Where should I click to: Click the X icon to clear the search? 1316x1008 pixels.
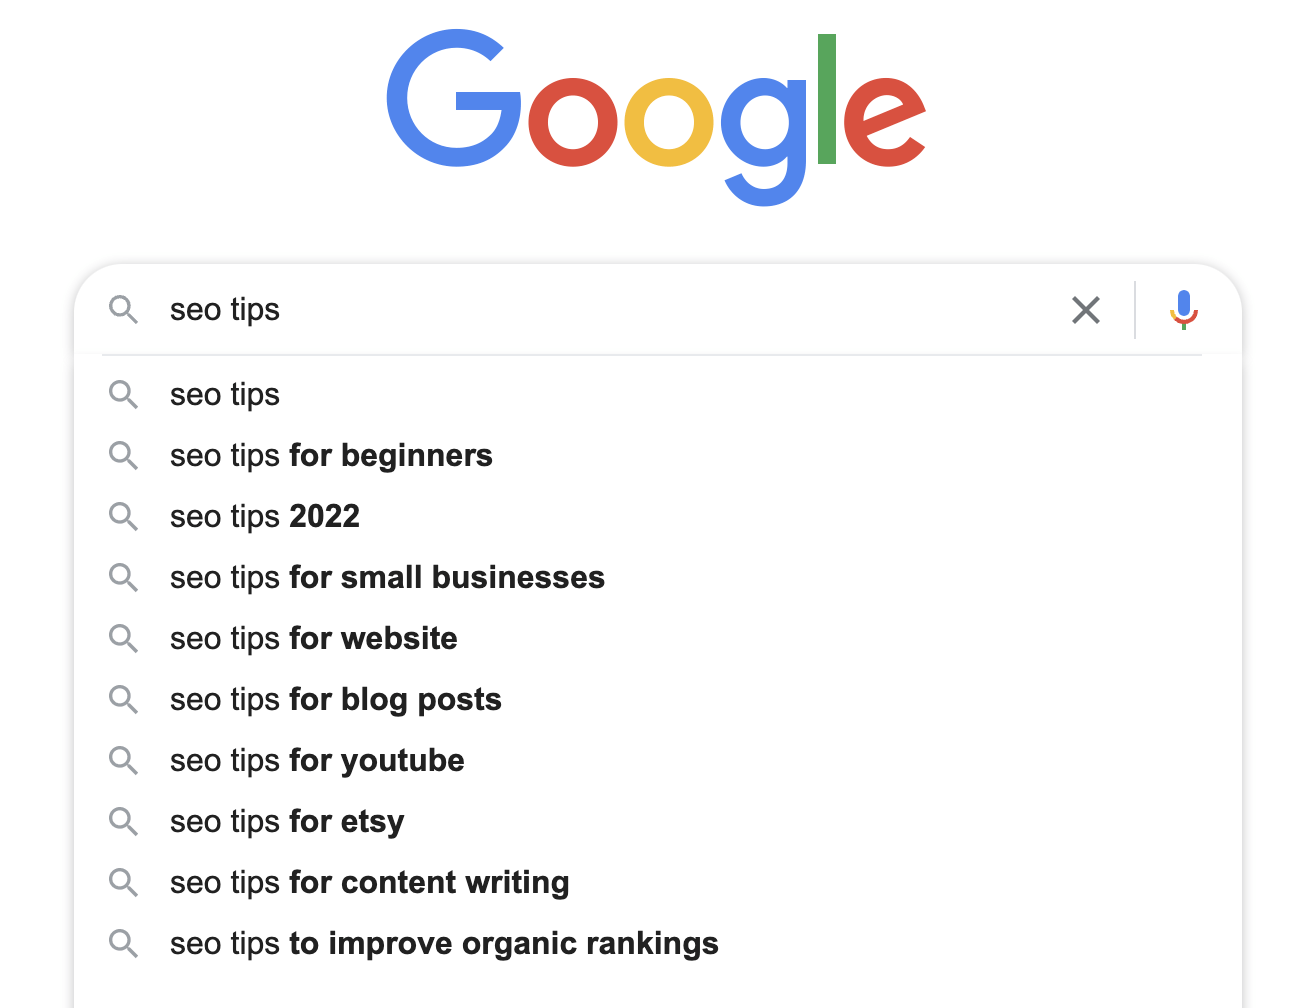coord(1086,310)
